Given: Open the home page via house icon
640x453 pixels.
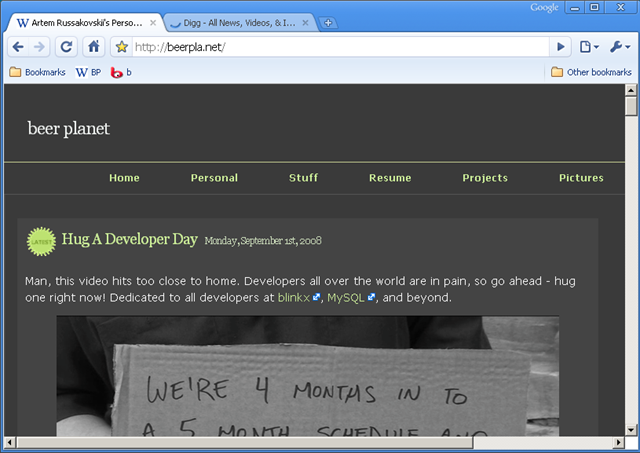Looking at the screenshot, I should (94, 47).
